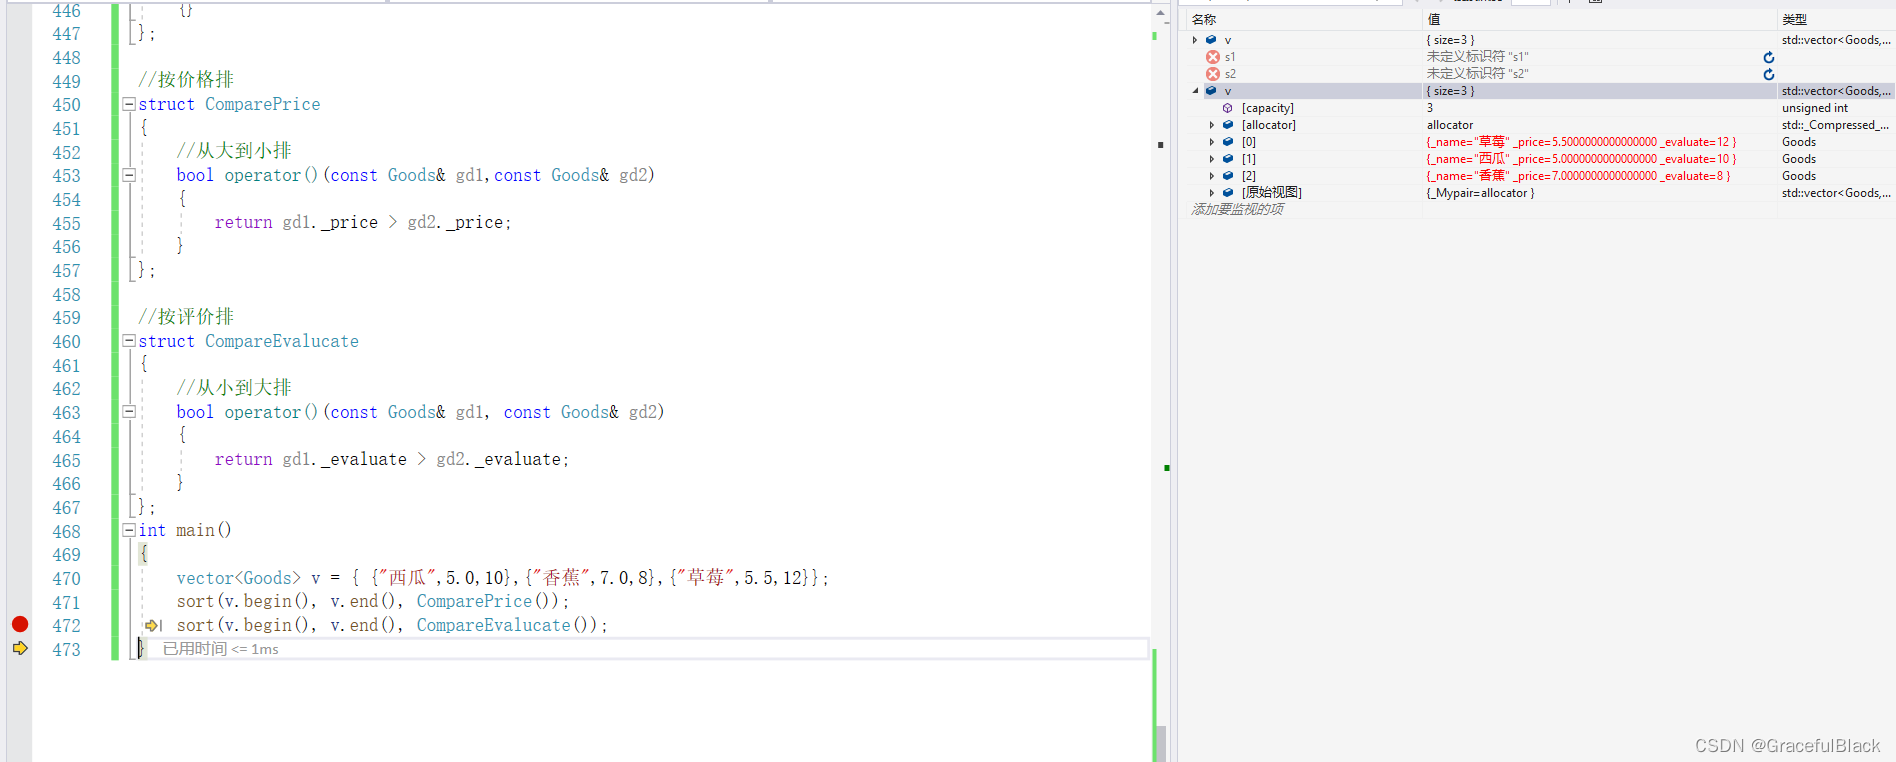
Task: Collapse the struct CompareEvalucate block
Action: [x=129, y=341]
